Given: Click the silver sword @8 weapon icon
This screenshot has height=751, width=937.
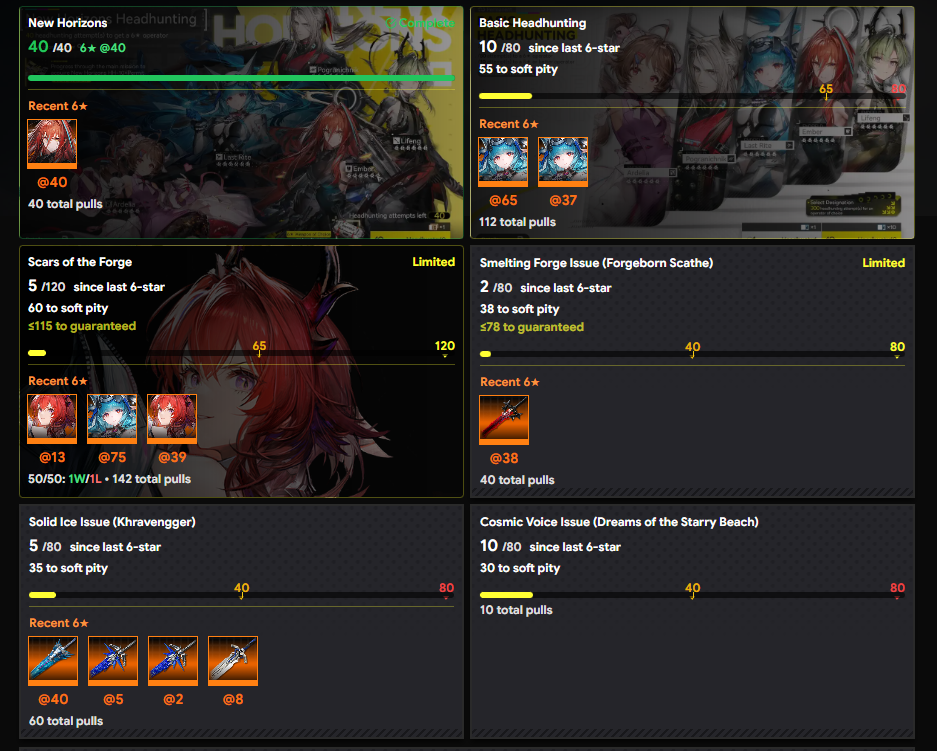Looking at the screenshot, I should click(233, 661).
